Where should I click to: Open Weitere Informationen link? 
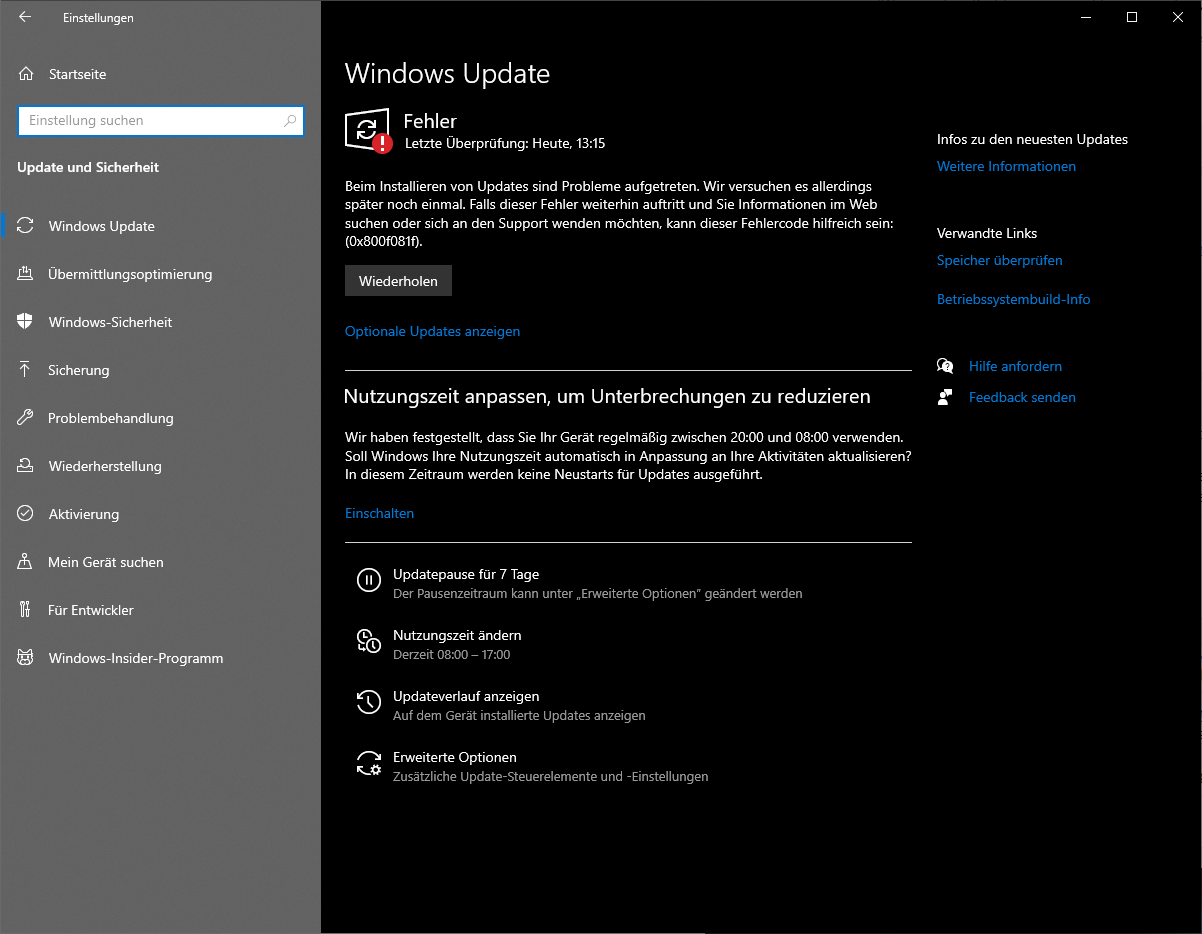[x=1006, y=166]
